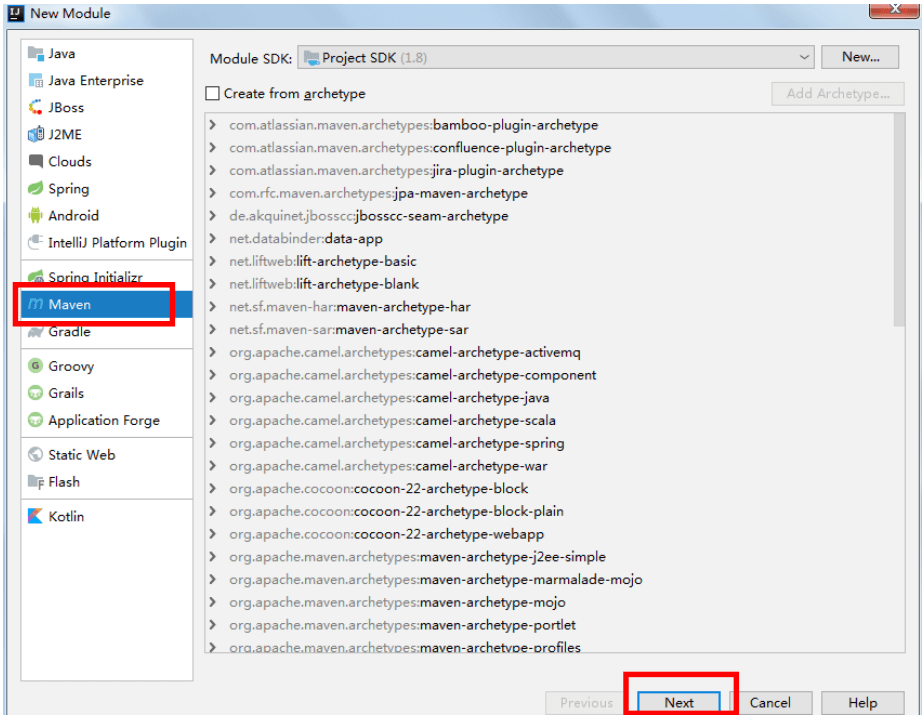Expand jpa-maven-archetype node
Viewport: 923px width, 718px height.
[213, 193]
